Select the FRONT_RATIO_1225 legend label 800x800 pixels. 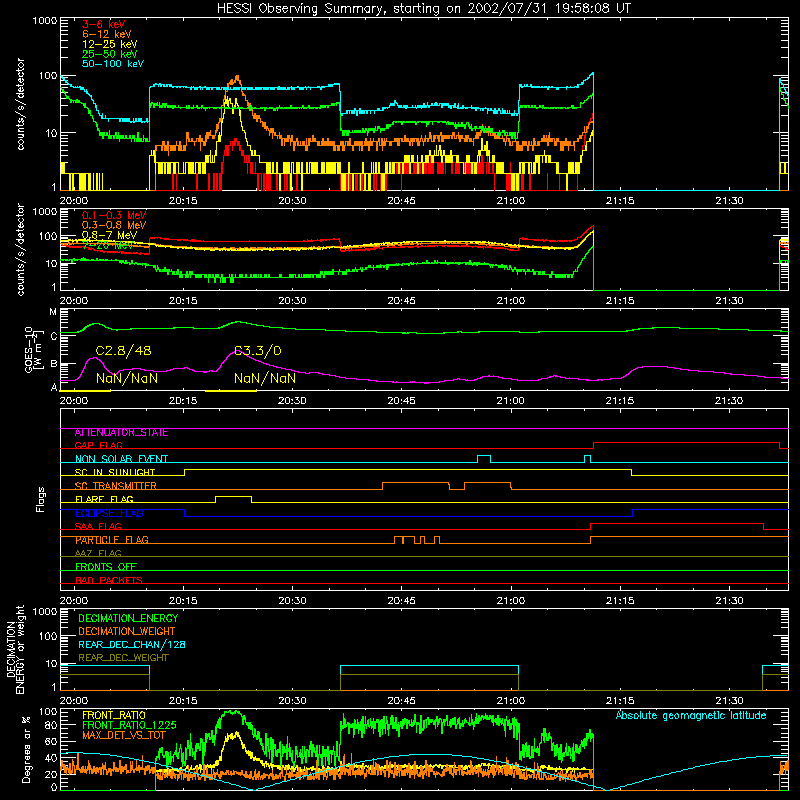(130, 726)
